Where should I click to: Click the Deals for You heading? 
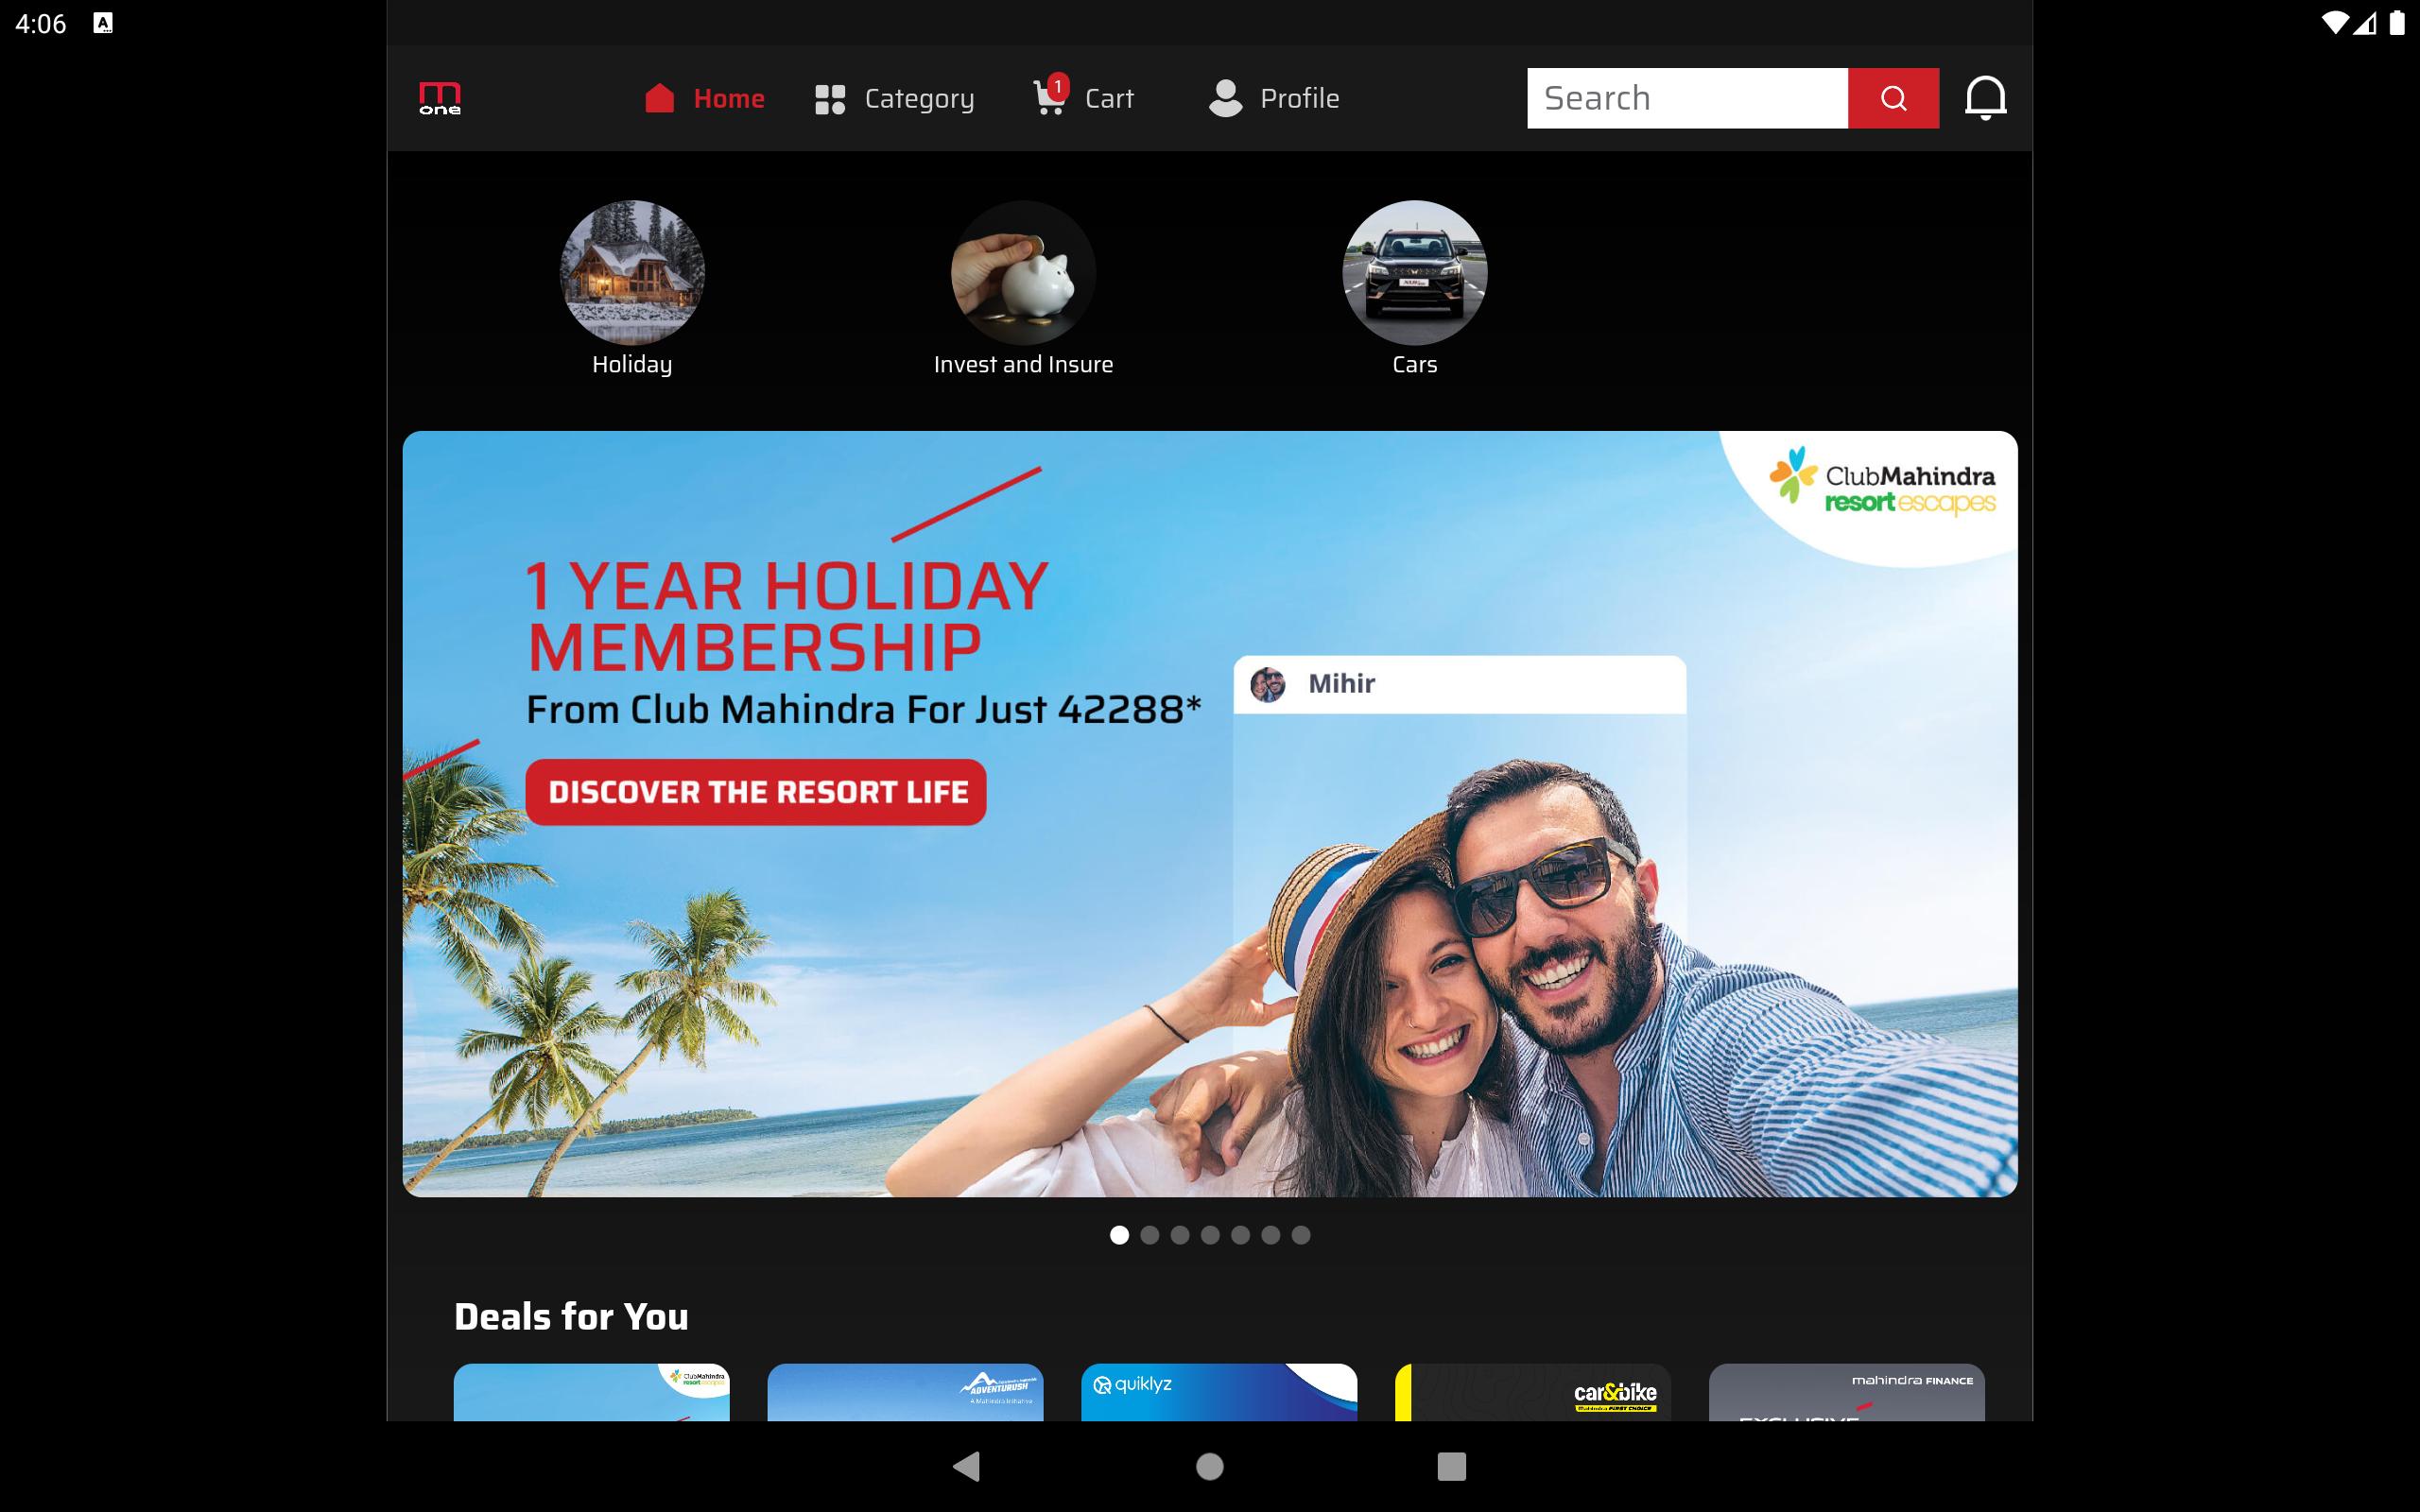coord(571,1316)
